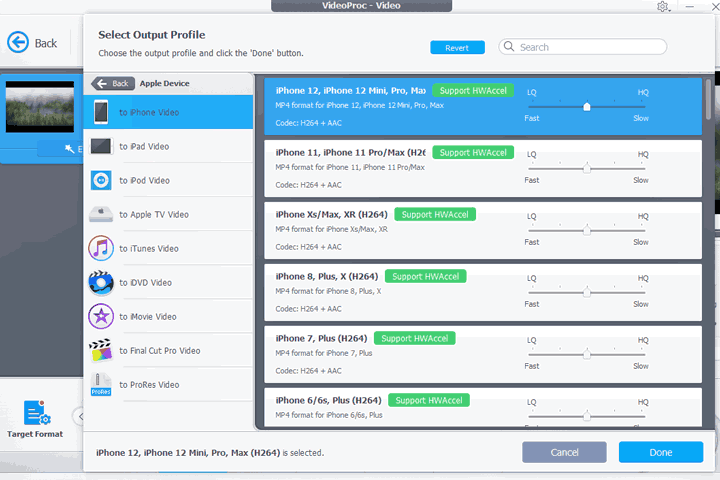
Task: Select the to Apple TV Video category
Action: (x=153, y=214)
